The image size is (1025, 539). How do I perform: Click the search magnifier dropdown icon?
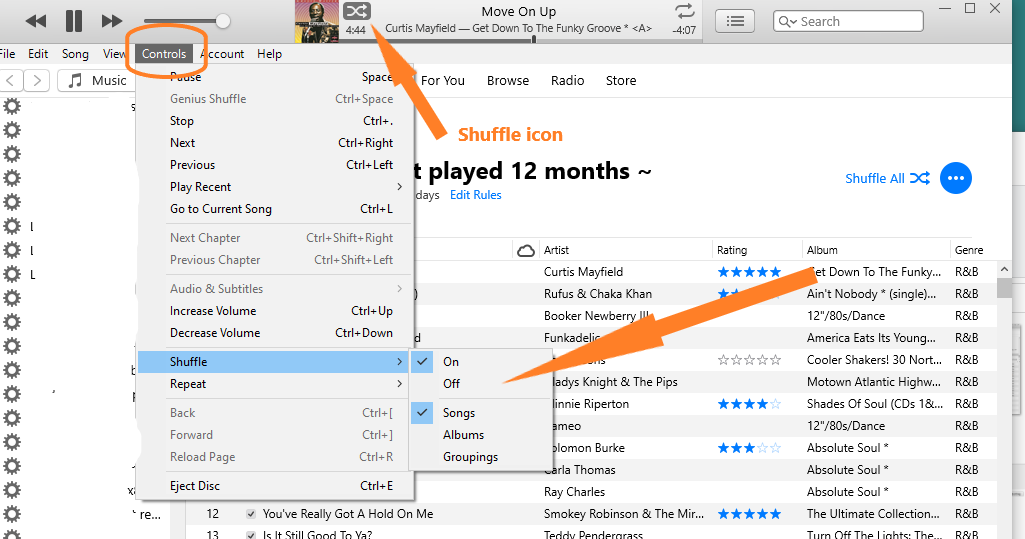(787, 22)
